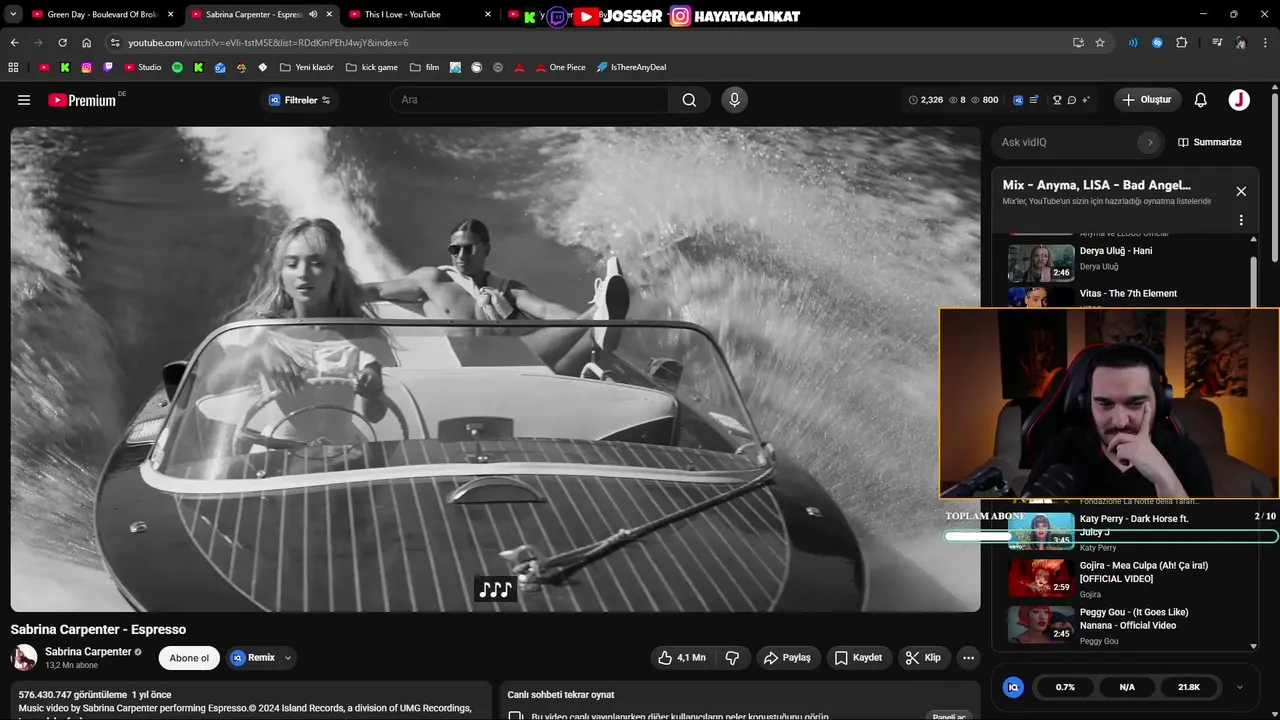The height and width of the screenshot is (720, 1280).
Task: Click the YouTube Premium logo
Action: click(82, 100)
